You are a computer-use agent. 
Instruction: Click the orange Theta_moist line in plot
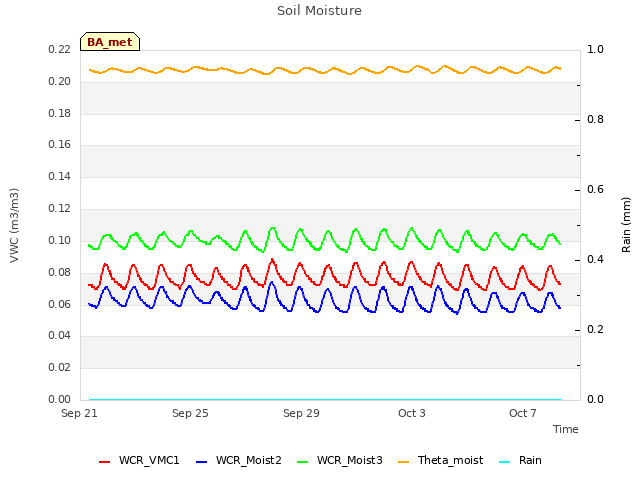[x=325, y=72]
